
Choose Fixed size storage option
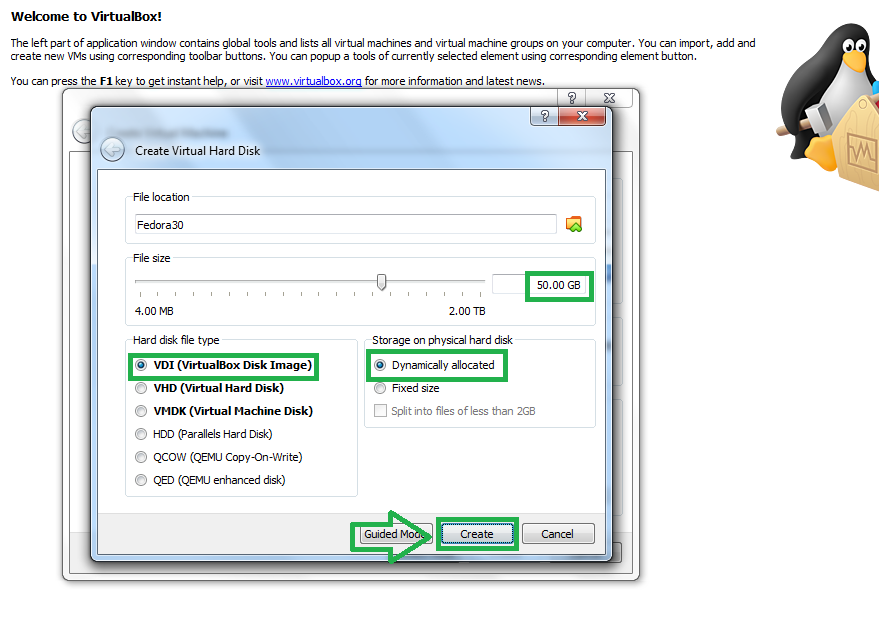[406, 388]
